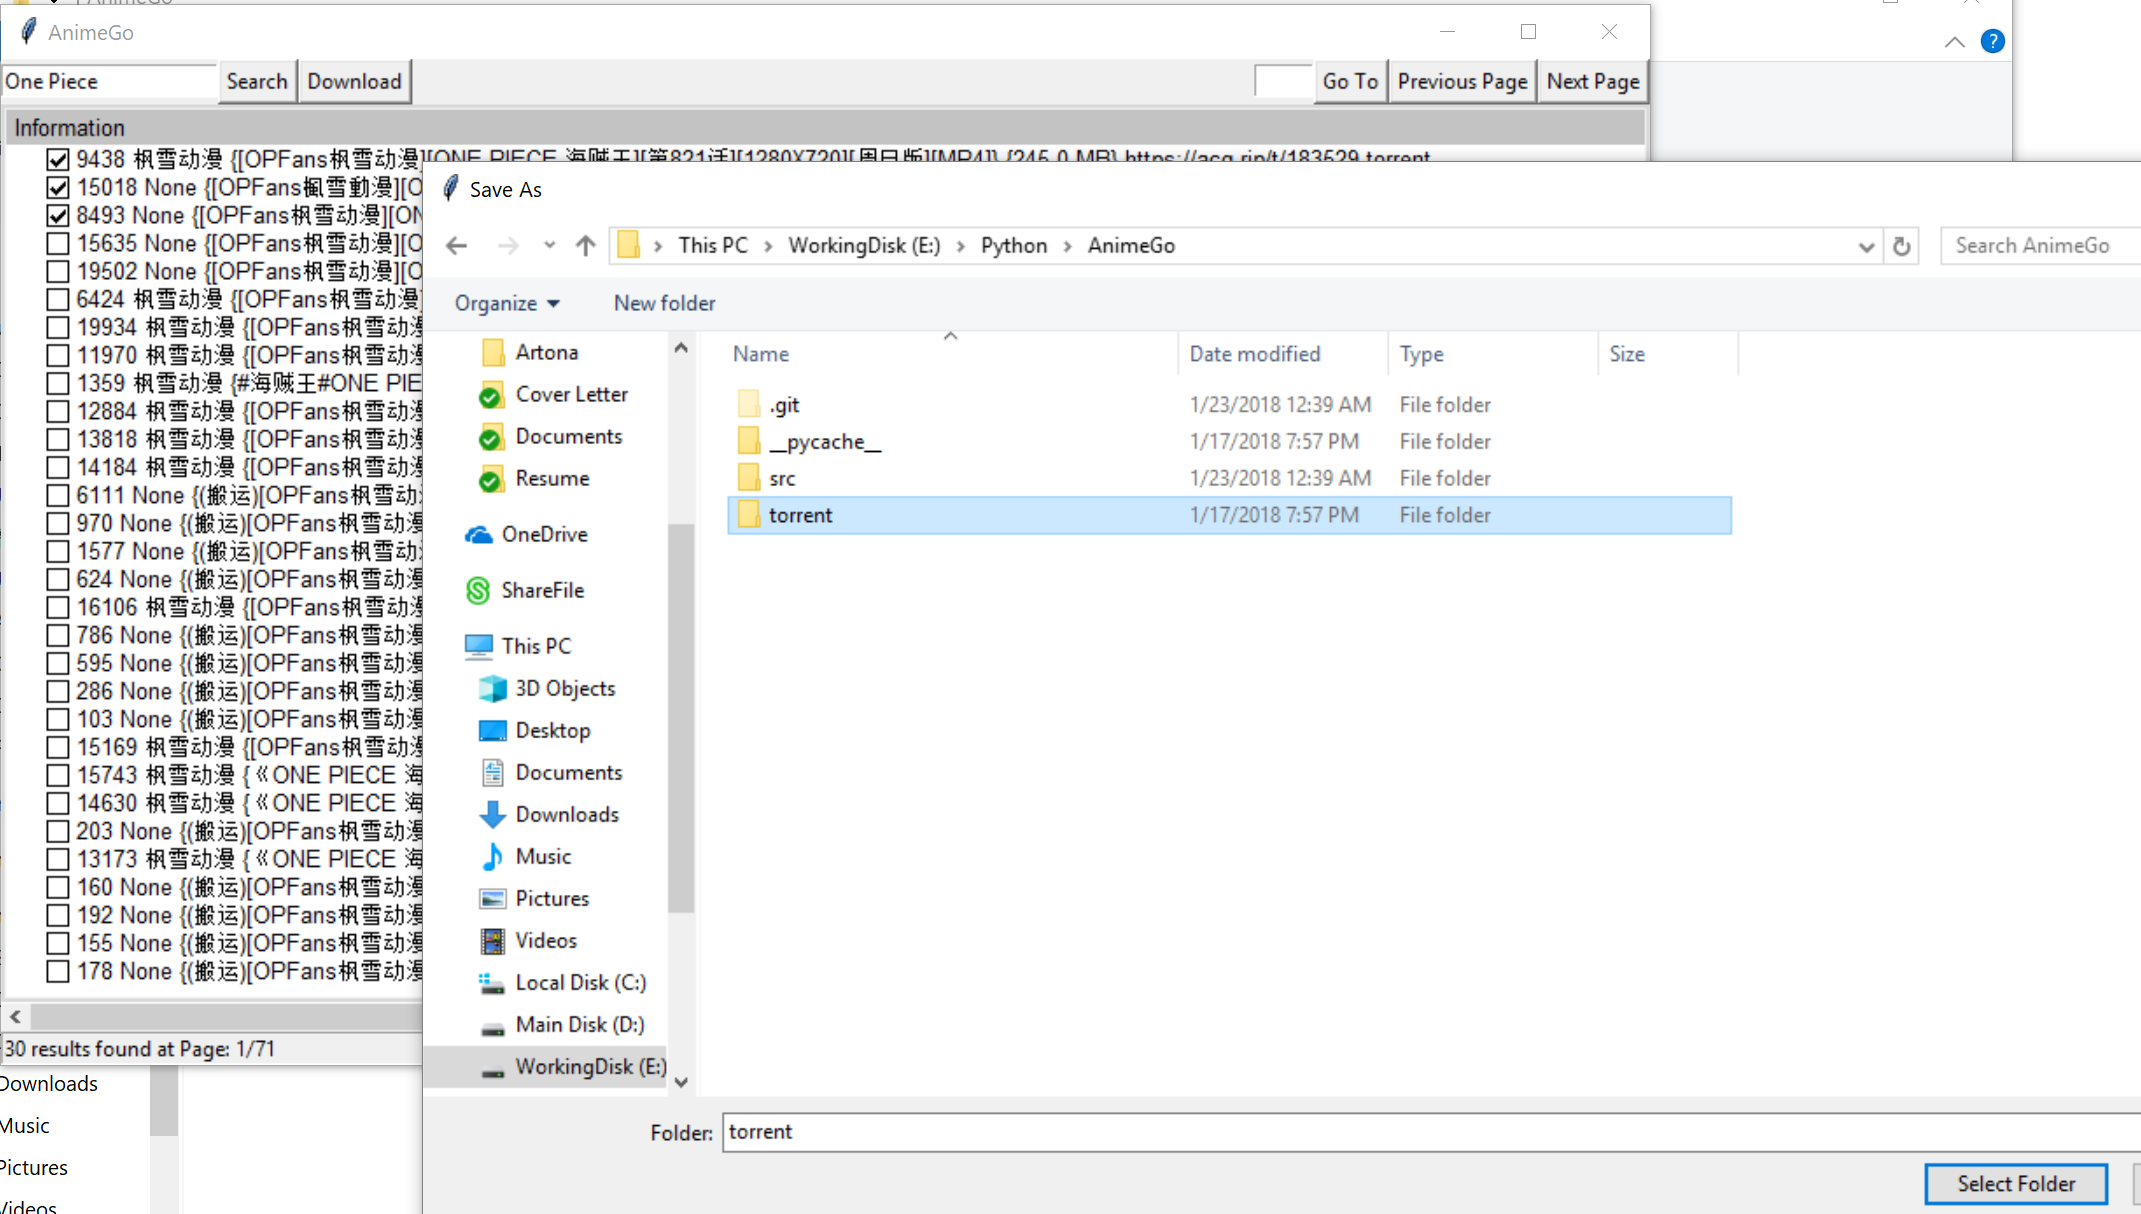Uncheck the 8493 None result checkbox
The image size is (2141, 1214).
point(58,216)
